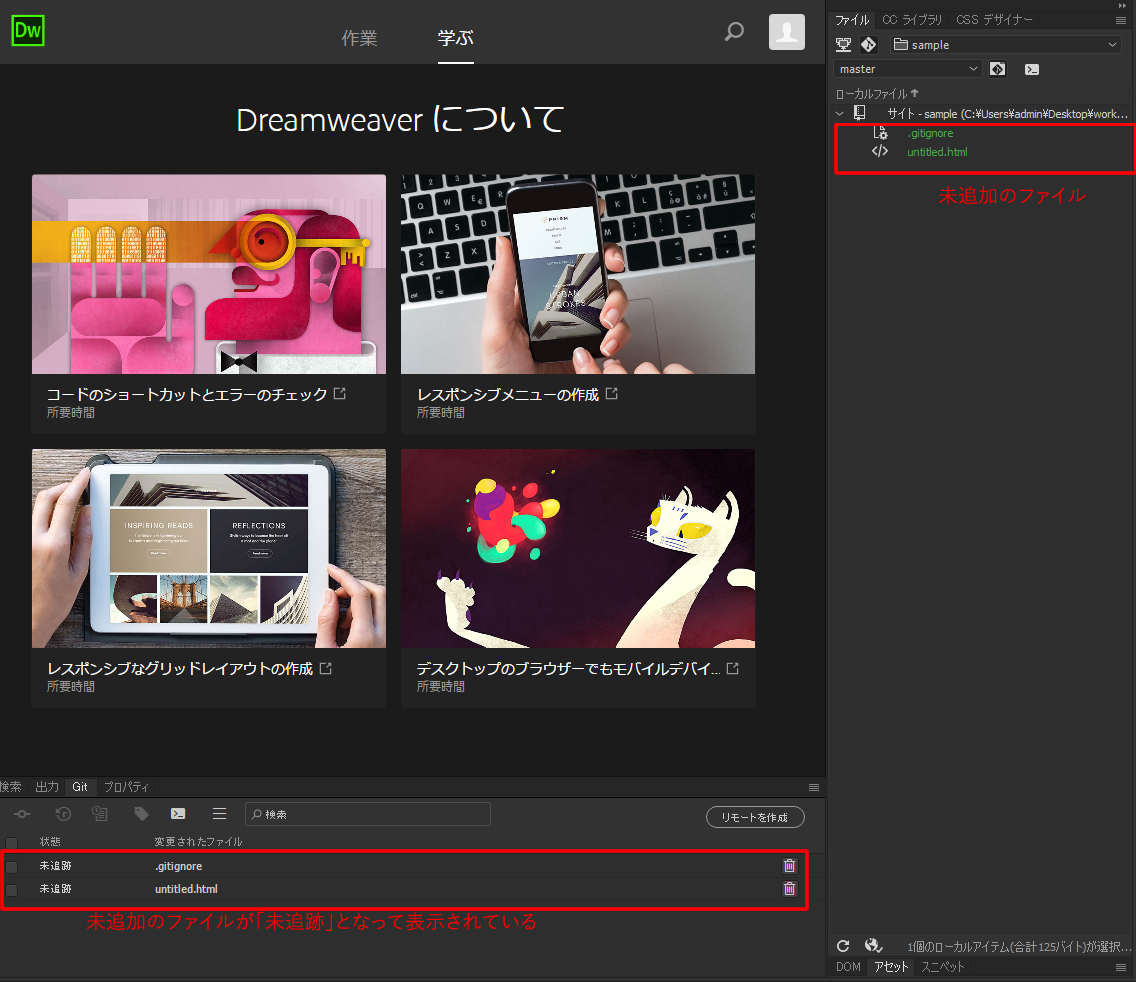Click the Git history revert icon
Screen dimensions: 1136x982
click(63, 814)
